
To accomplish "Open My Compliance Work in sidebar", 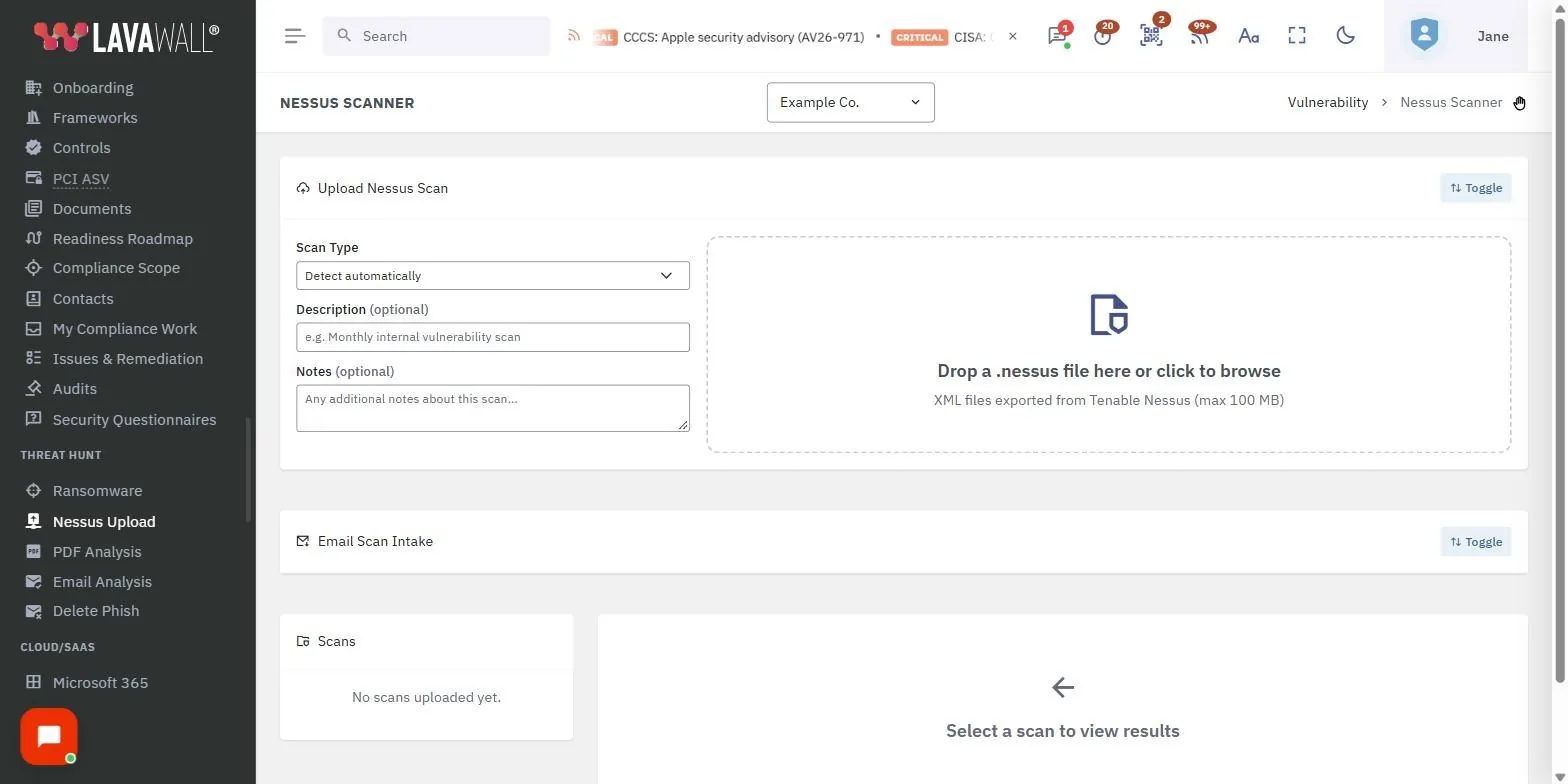I will [125, 329].
